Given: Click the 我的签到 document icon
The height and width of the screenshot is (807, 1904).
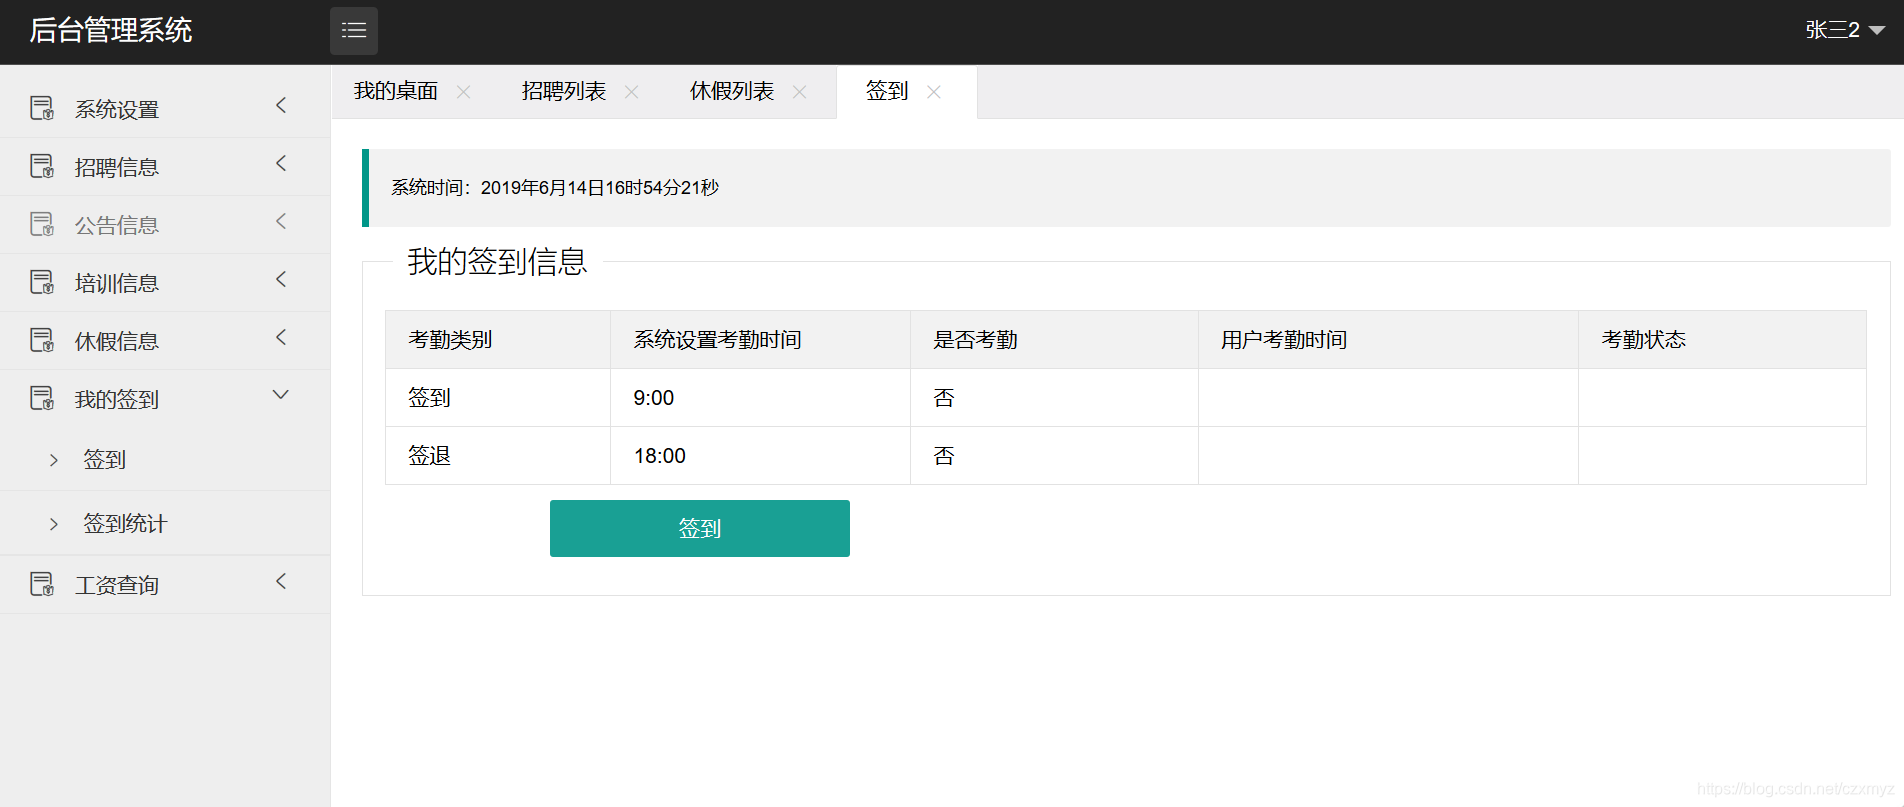Looking at the screenshot, I should point(42,398).
